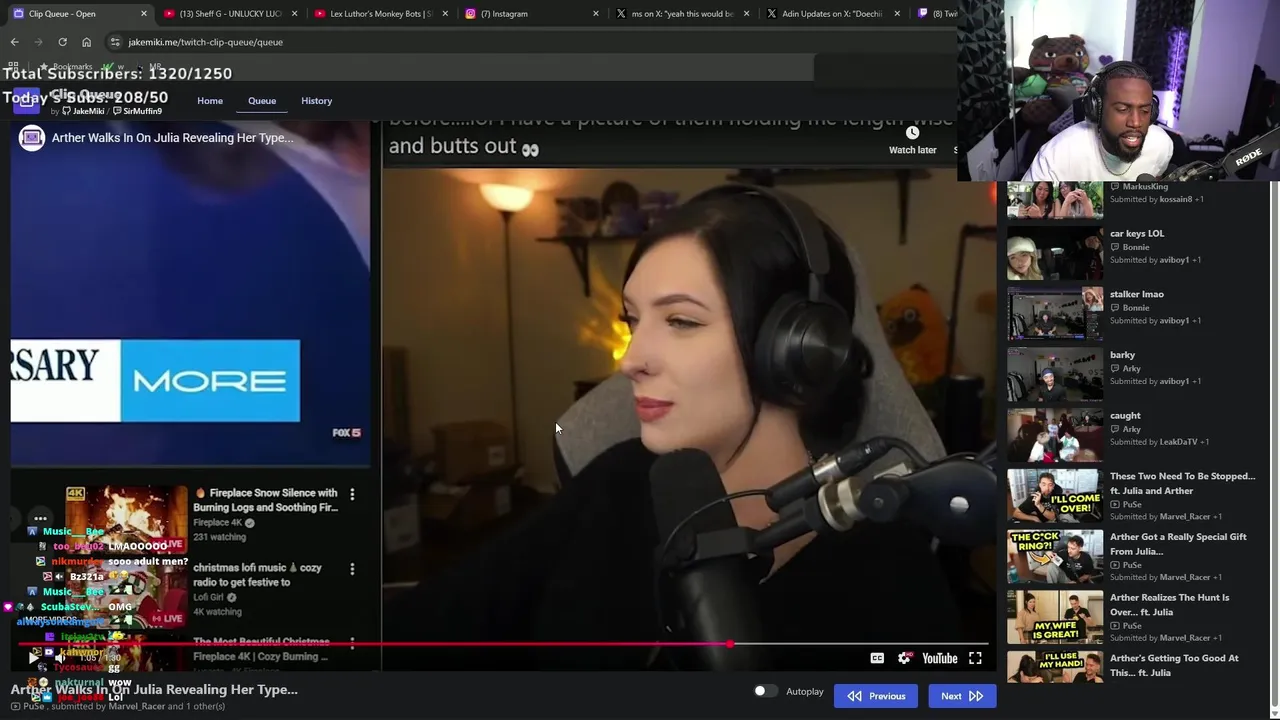Open Fireplace Snow Silence suggested video title
The width and height of the screenshot is (1280, 720).
(x=265, y=500)
